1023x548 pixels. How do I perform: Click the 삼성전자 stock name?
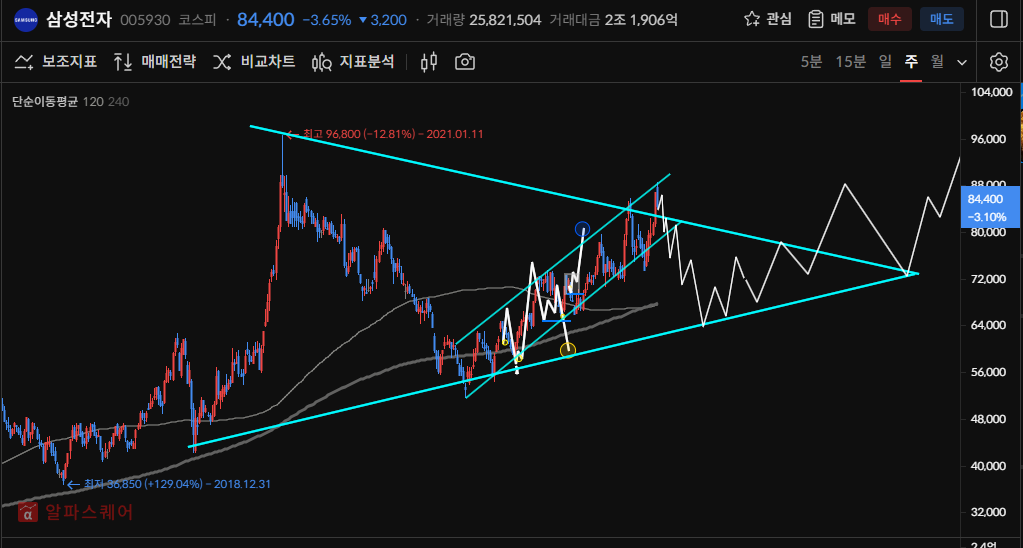pyautogui.click(x=79, y=19)
